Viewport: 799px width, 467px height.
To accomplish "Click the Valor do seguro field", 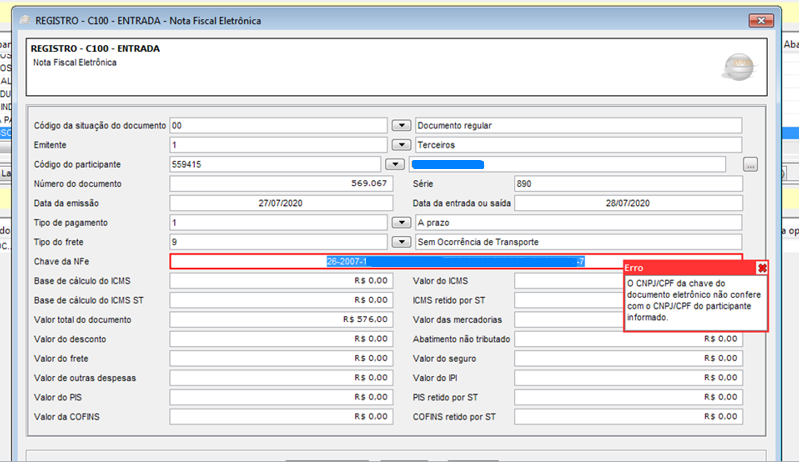I will (x=628, y=358).
